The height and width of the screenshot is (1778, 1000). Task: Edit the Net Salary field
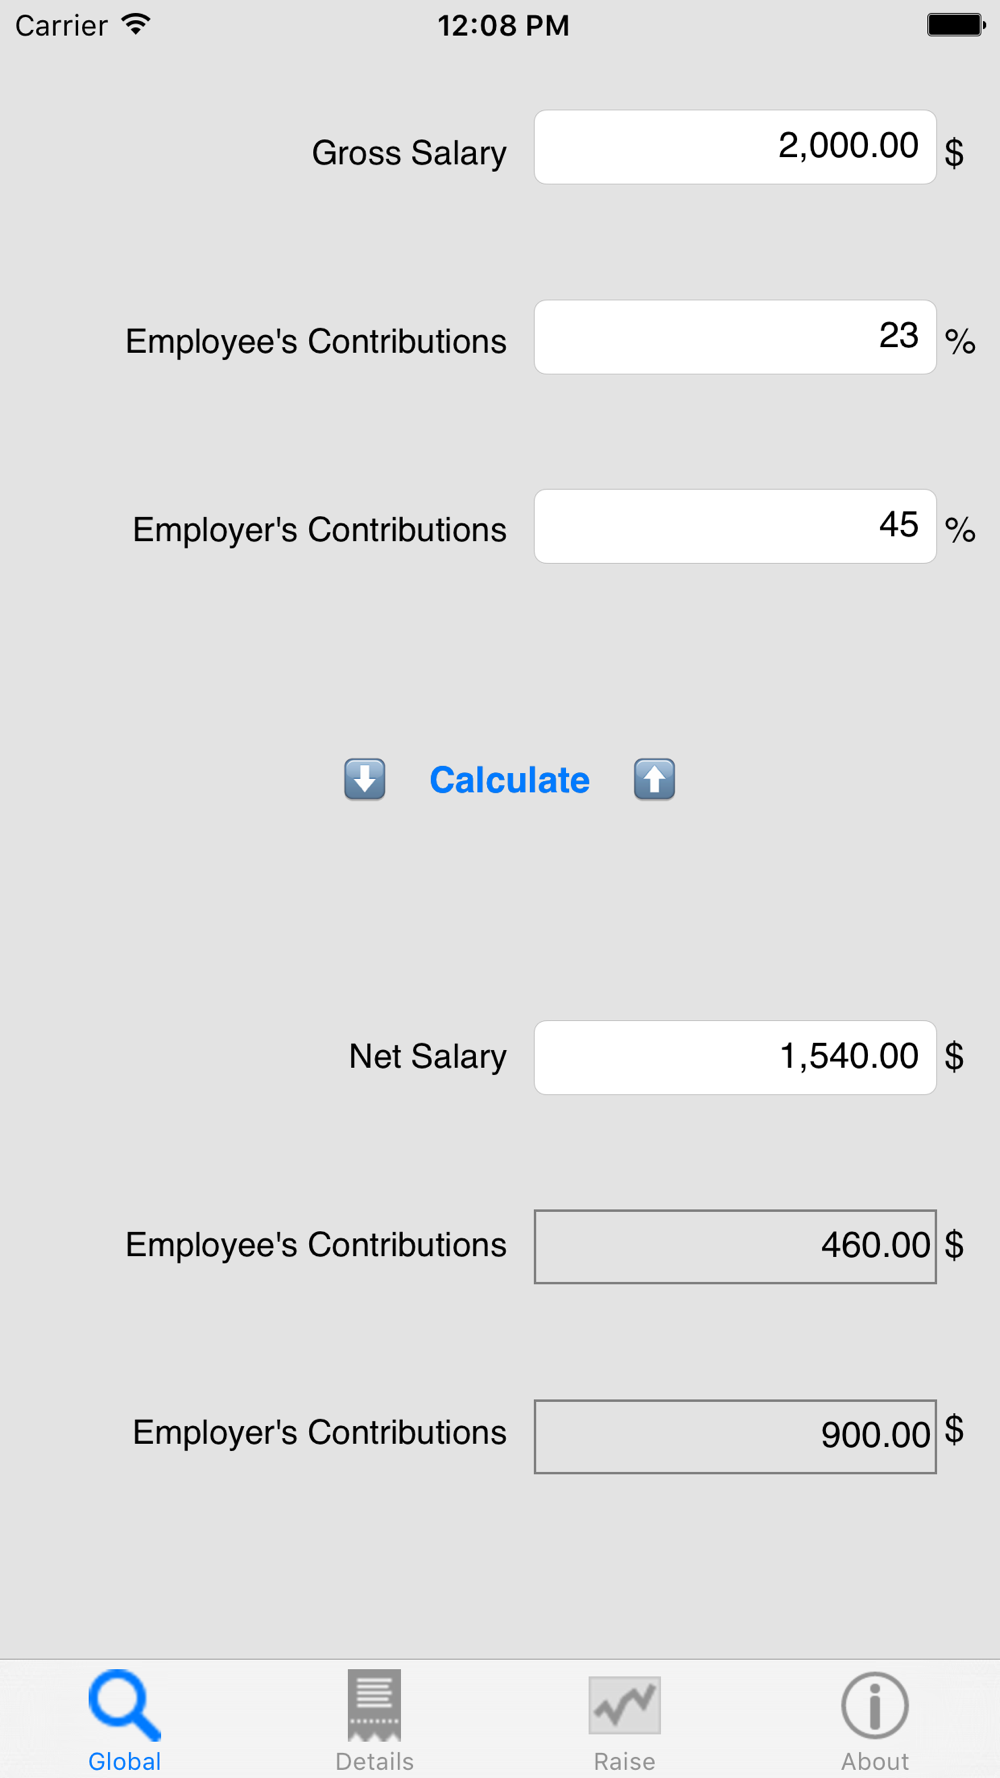tap(735, 1057)
